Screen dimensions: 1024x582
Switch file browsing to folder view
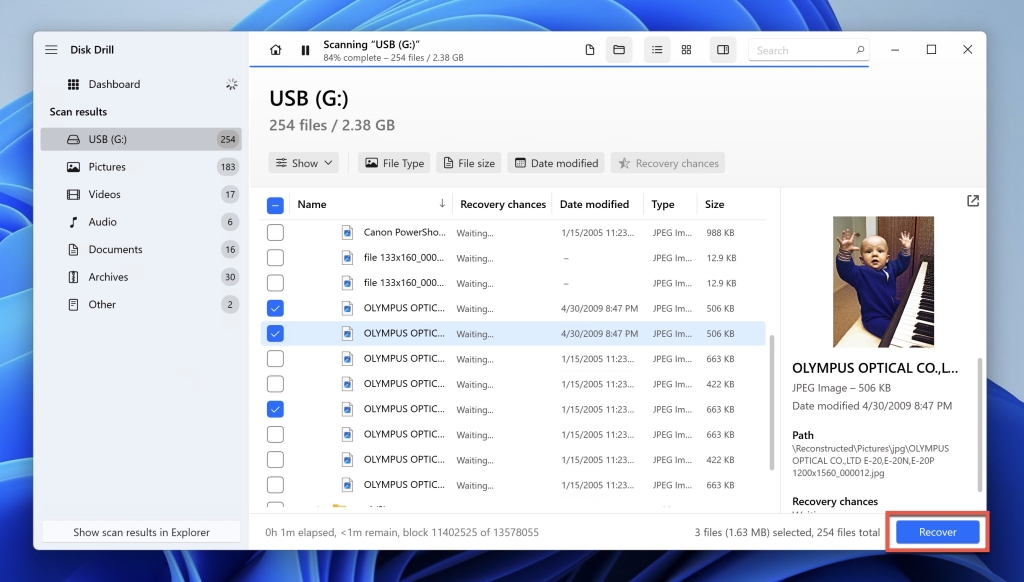618,49
